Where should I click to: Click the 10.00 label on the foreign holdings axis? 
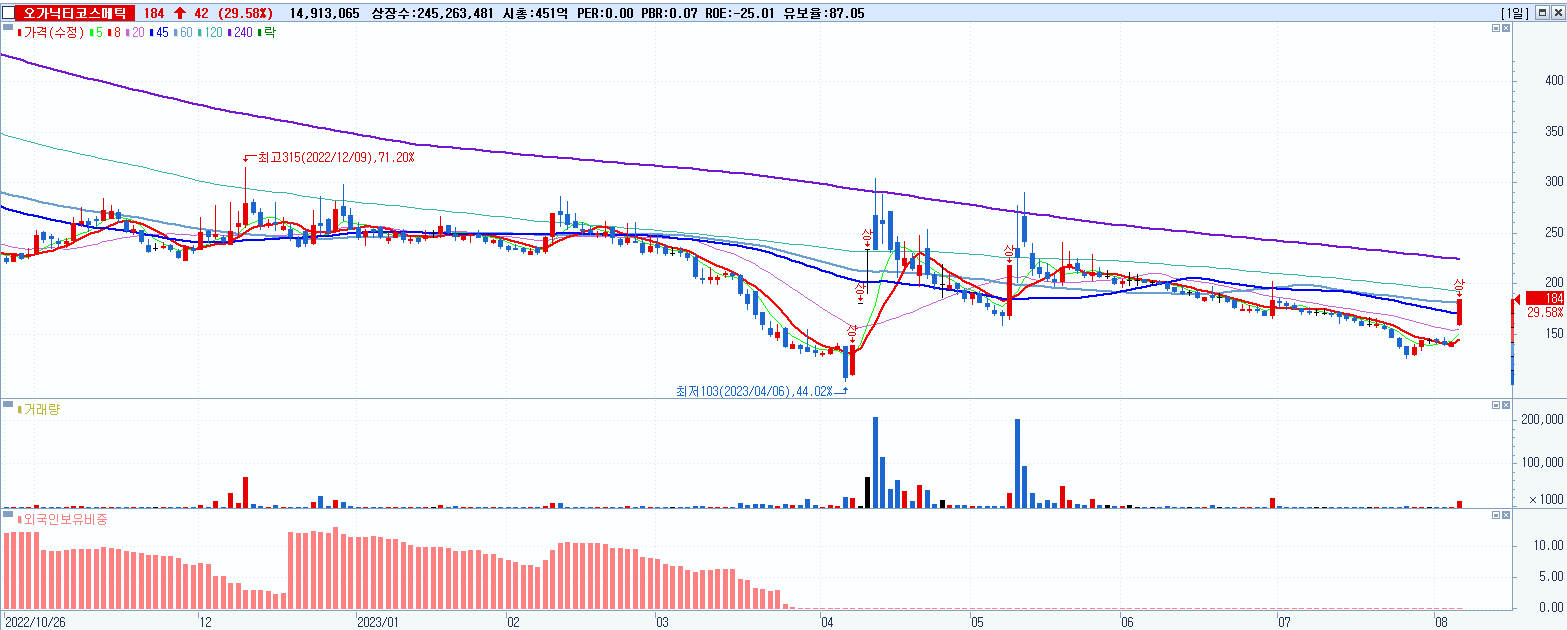pos(1550,545)
